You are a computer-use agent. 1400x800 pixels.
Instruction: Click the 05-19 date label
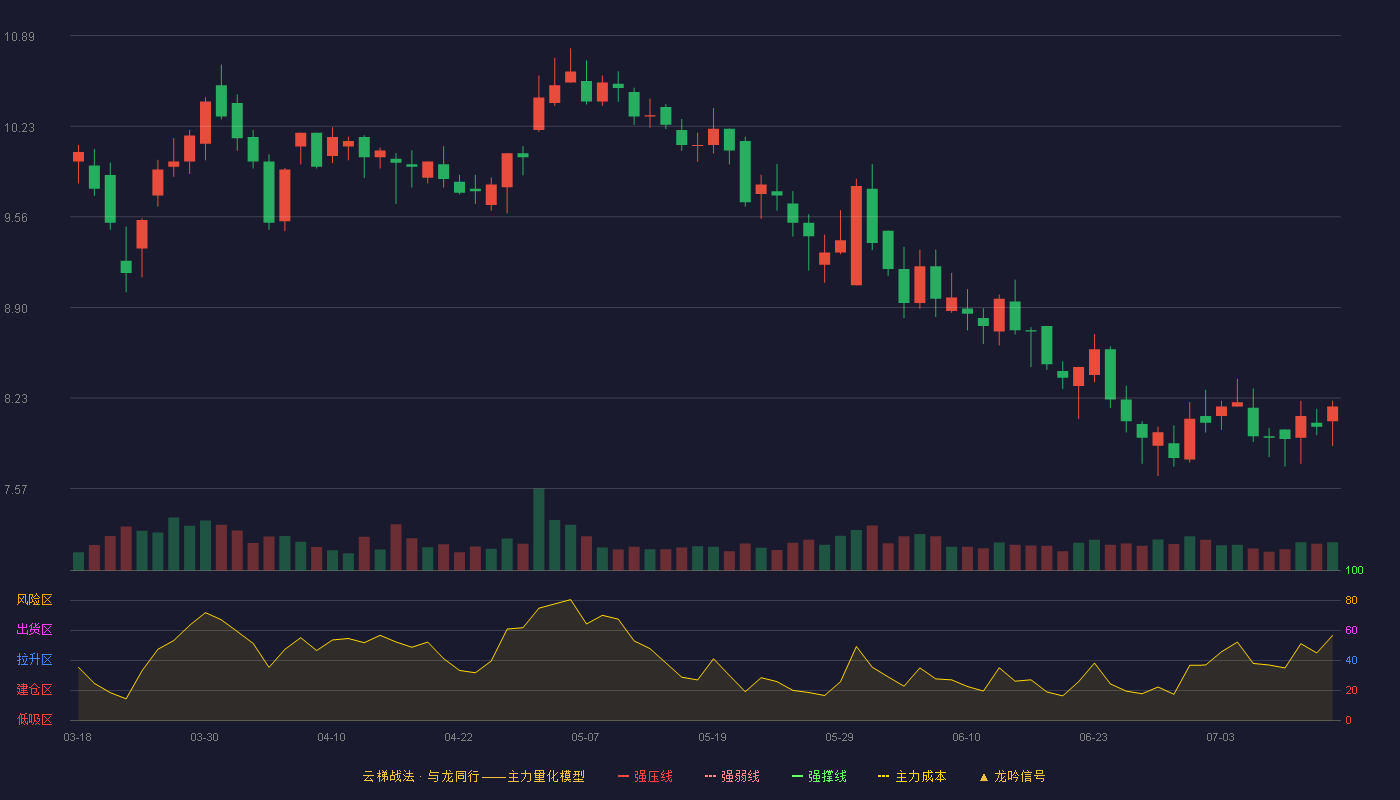[713, 737]
